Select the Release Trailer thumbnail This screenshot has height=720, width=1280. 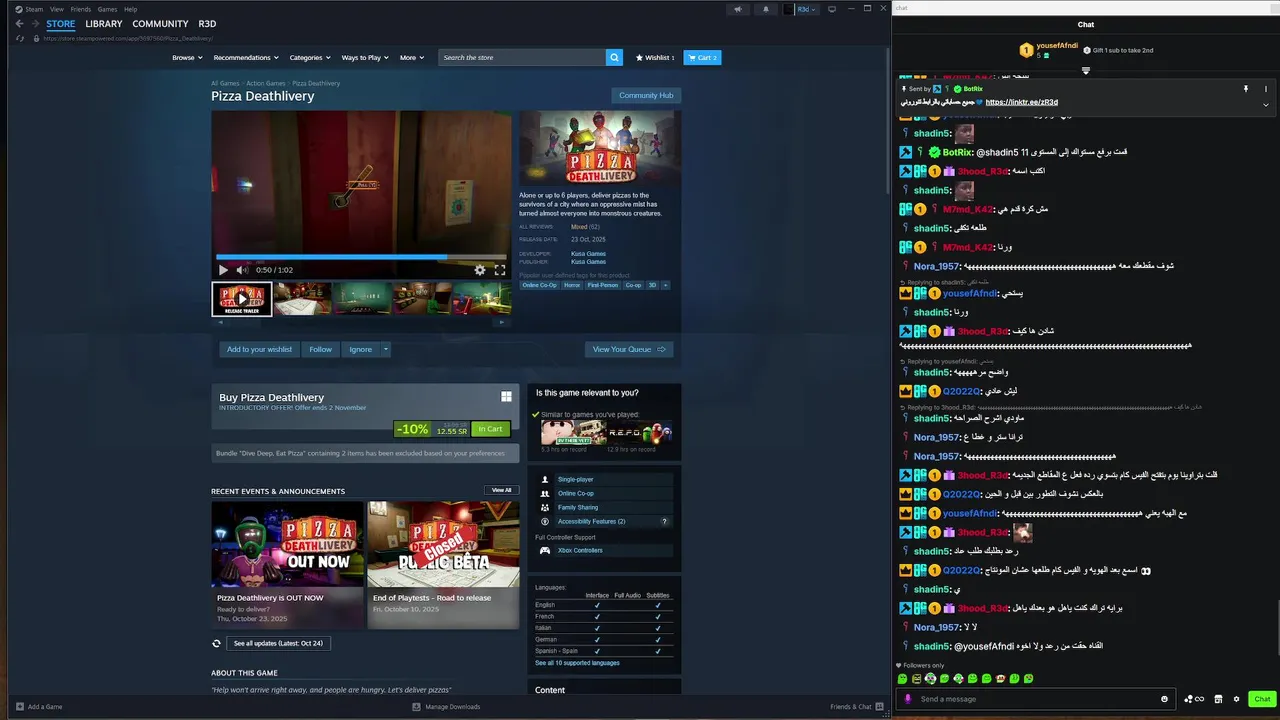(x=241, y=299)
